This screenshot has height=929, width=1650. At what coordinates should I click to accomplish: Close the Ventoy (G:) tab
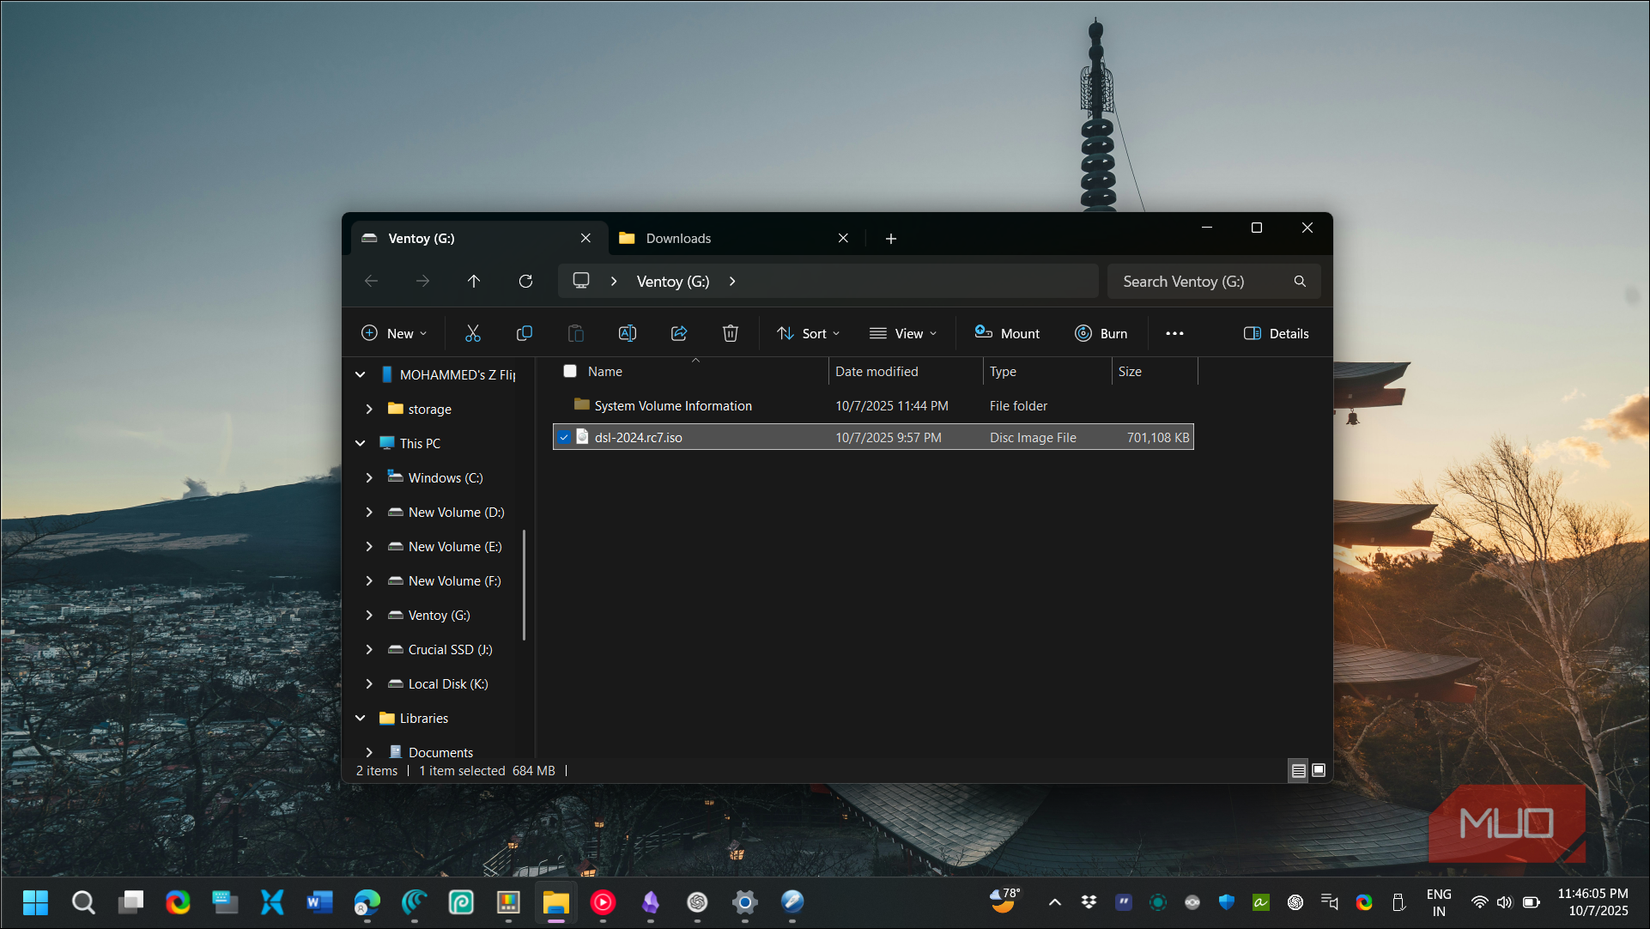coord(586,238)
